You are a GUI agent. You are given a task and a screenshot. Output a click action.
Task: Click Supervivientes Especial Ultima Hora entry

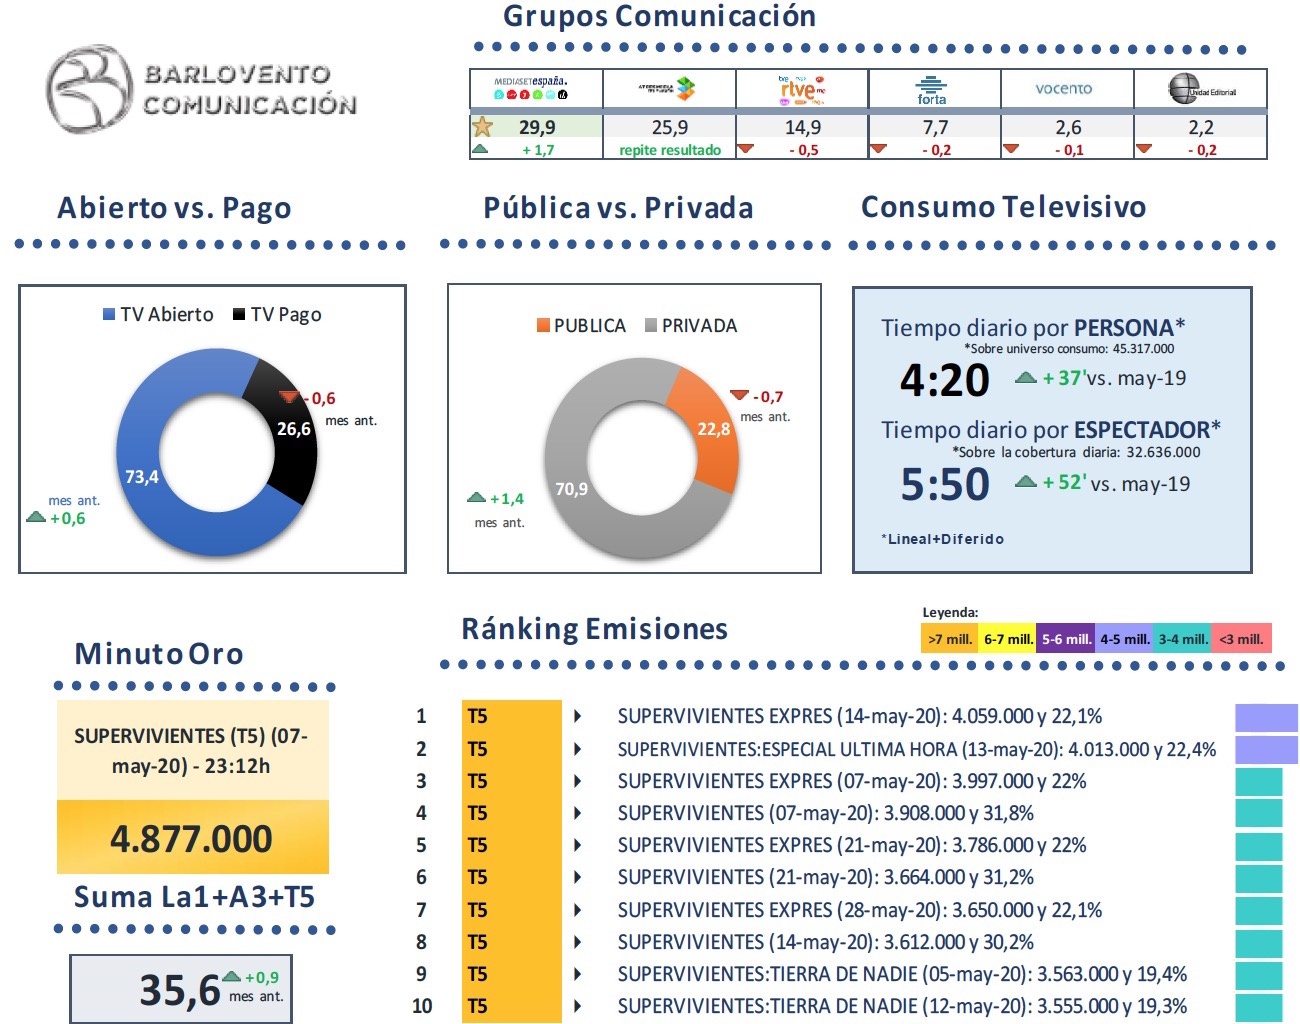pos(917,749)
